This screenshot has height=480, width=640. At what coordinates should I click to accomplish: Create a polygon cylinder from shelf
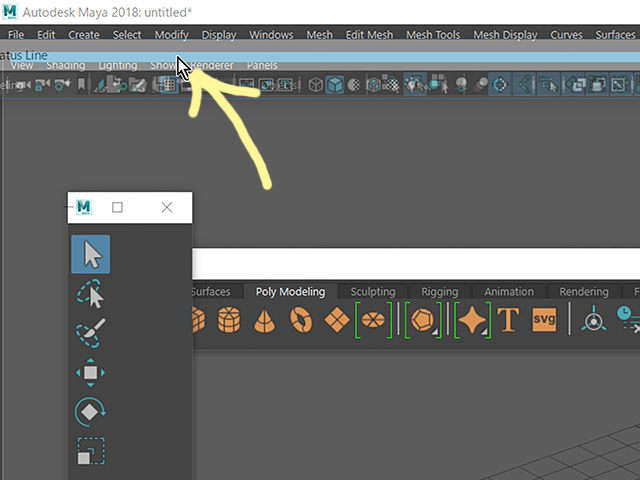point(229,320)
